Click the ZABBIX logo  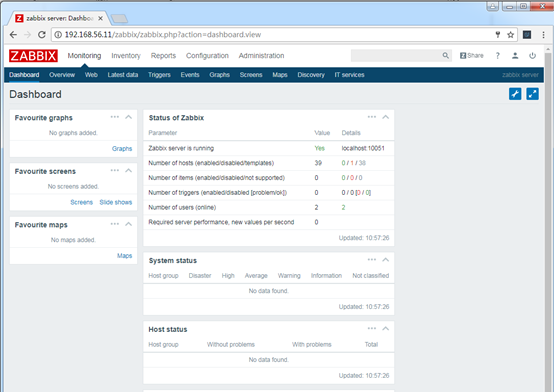pyautogui.click(x=33, y=55)
